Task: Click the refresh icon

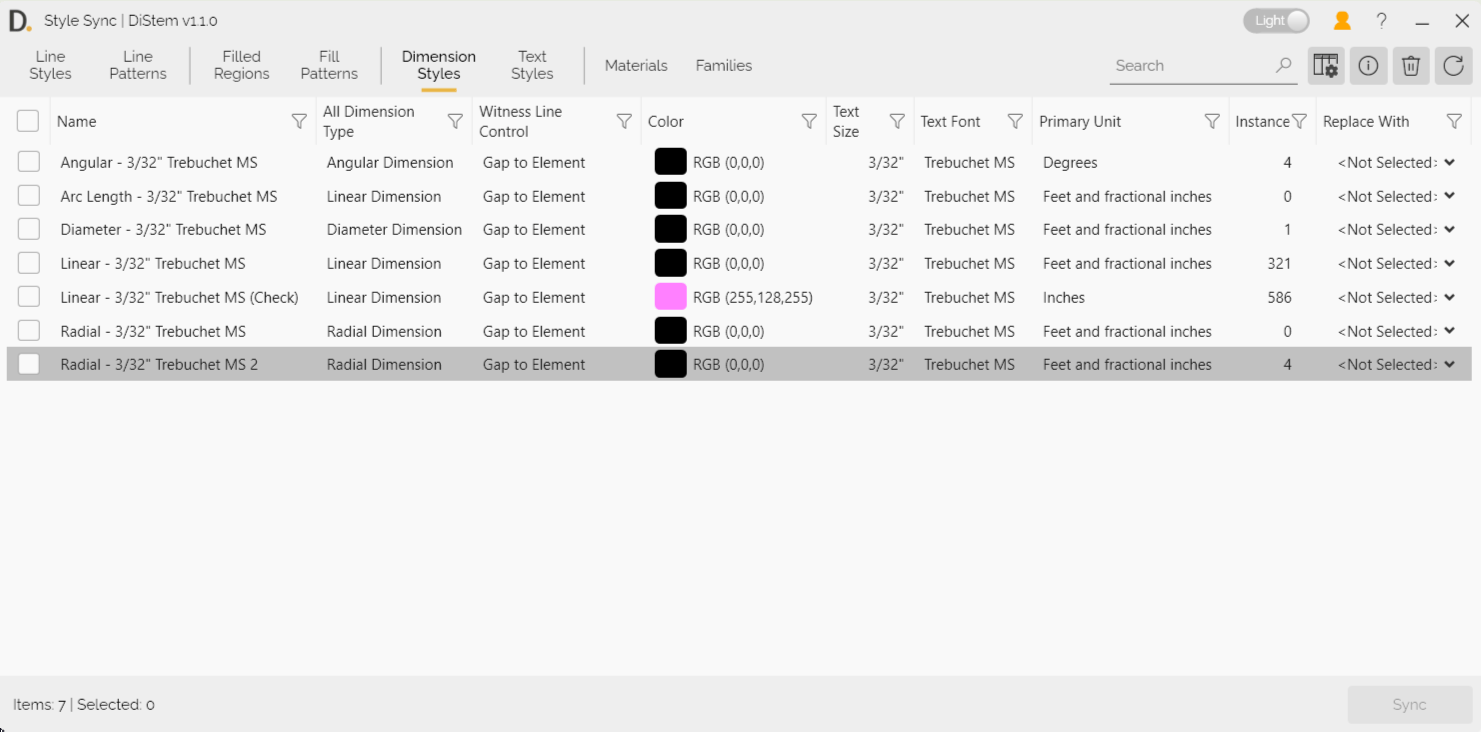Action: (1453, 66)
